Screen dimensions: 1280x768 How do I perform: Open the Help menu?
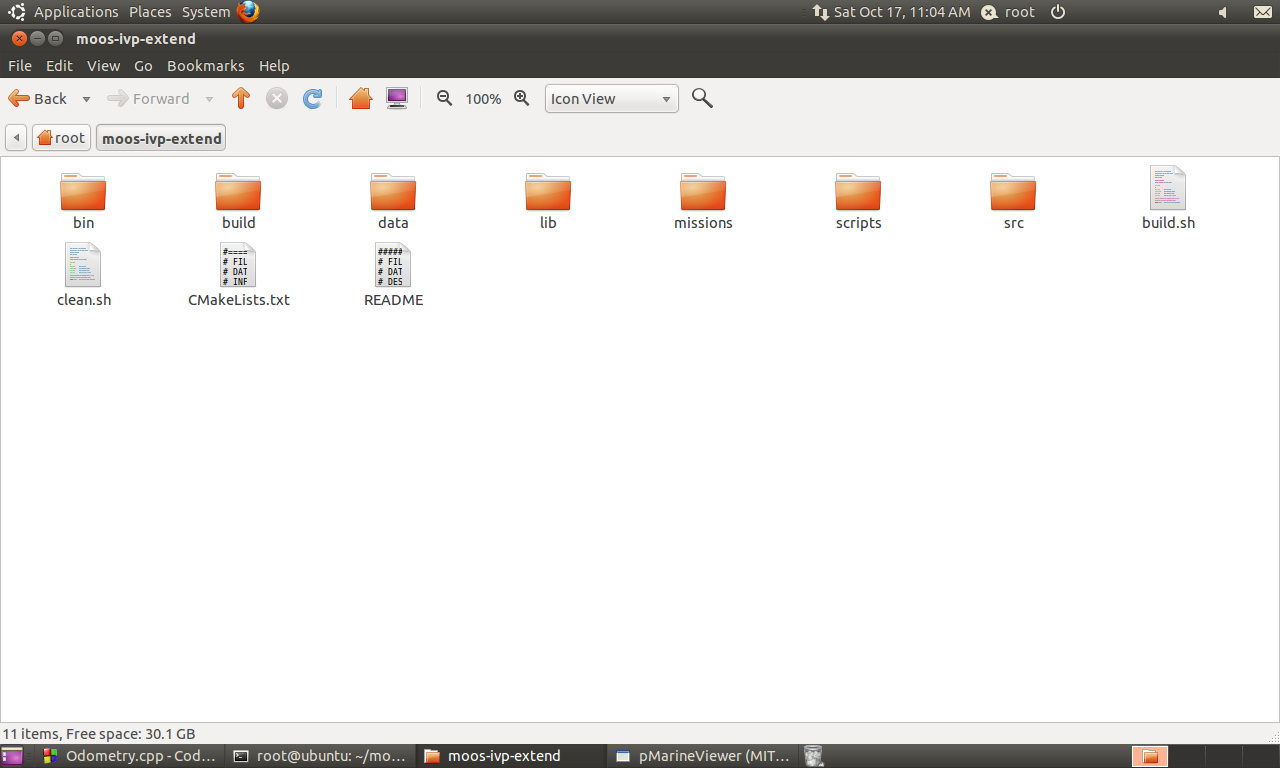274,66
